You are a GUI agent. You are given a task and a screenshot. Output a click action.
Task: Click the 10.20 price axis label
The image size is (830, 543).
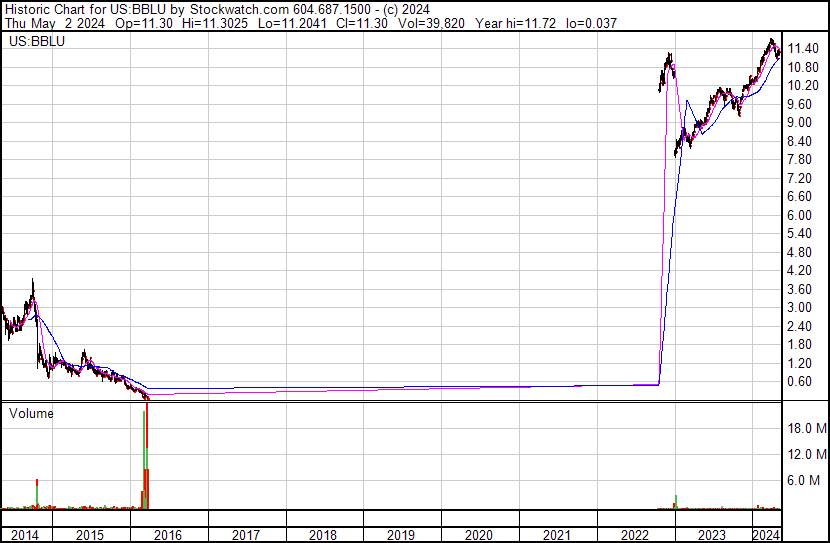pyautogui.click(x=803, y=86)
